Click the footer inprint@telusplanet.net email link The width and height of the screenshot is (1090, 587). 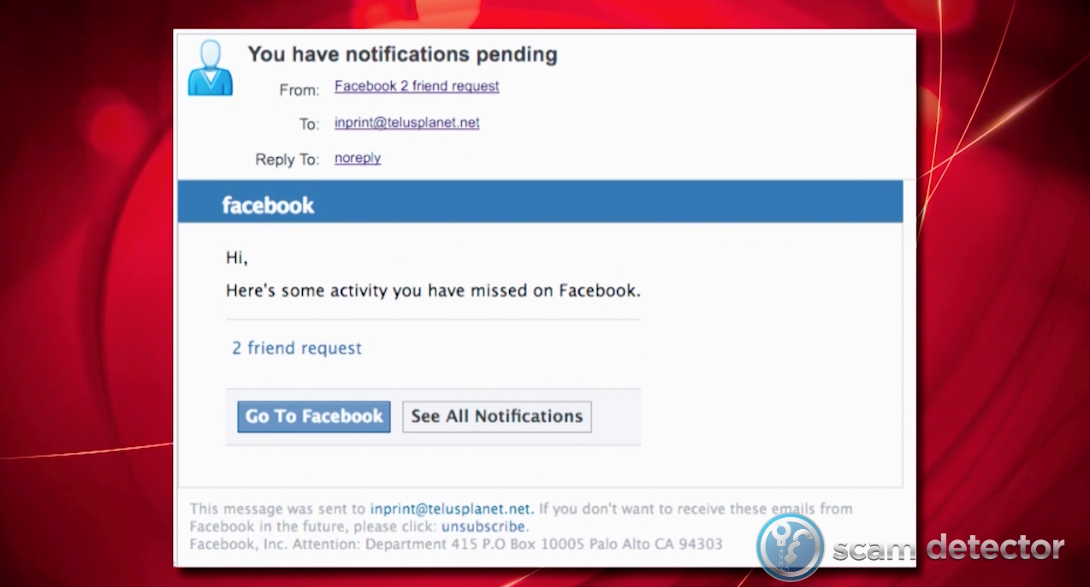(x=450, y=509)
